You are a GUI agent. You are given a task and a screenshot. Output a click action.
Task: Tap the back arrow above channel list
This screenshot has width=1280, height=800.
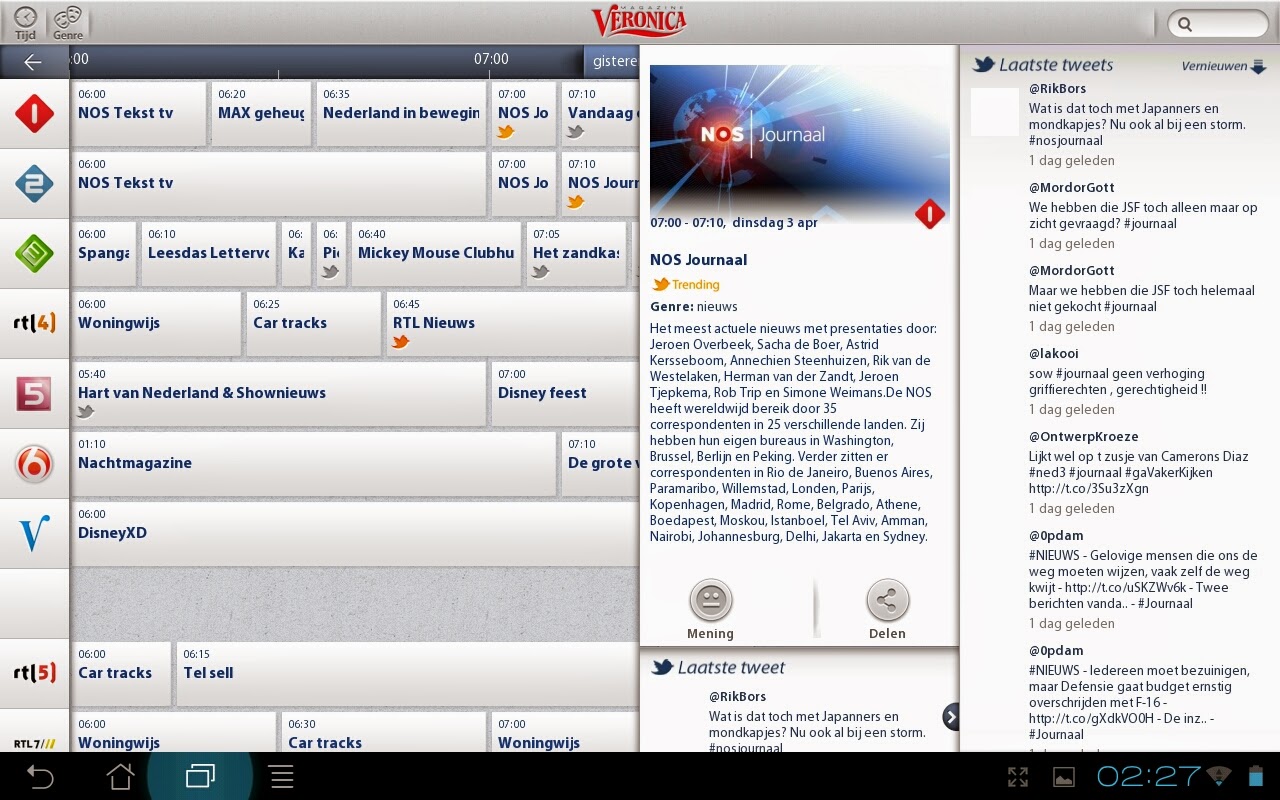click(33, 62)
